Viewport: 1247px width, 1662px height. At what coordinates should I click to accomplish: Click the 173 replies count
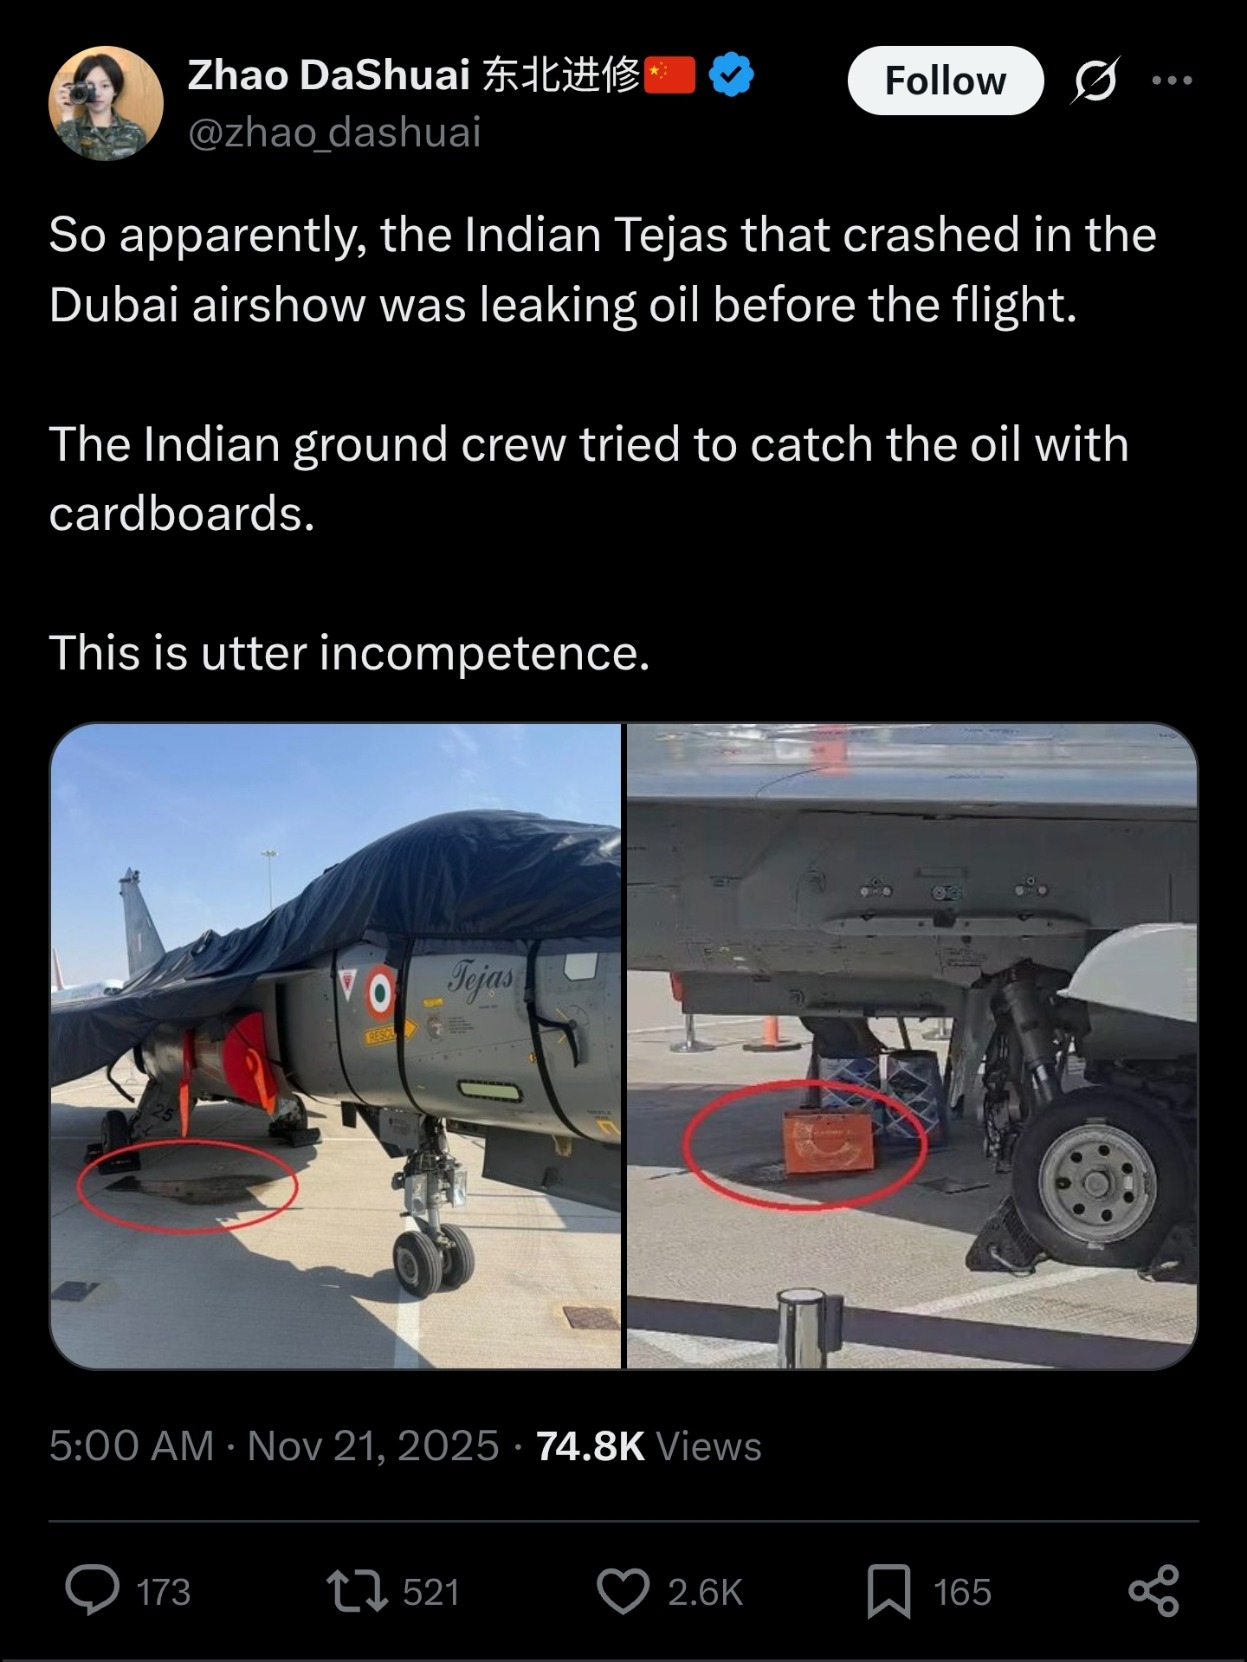(163, 1592)
